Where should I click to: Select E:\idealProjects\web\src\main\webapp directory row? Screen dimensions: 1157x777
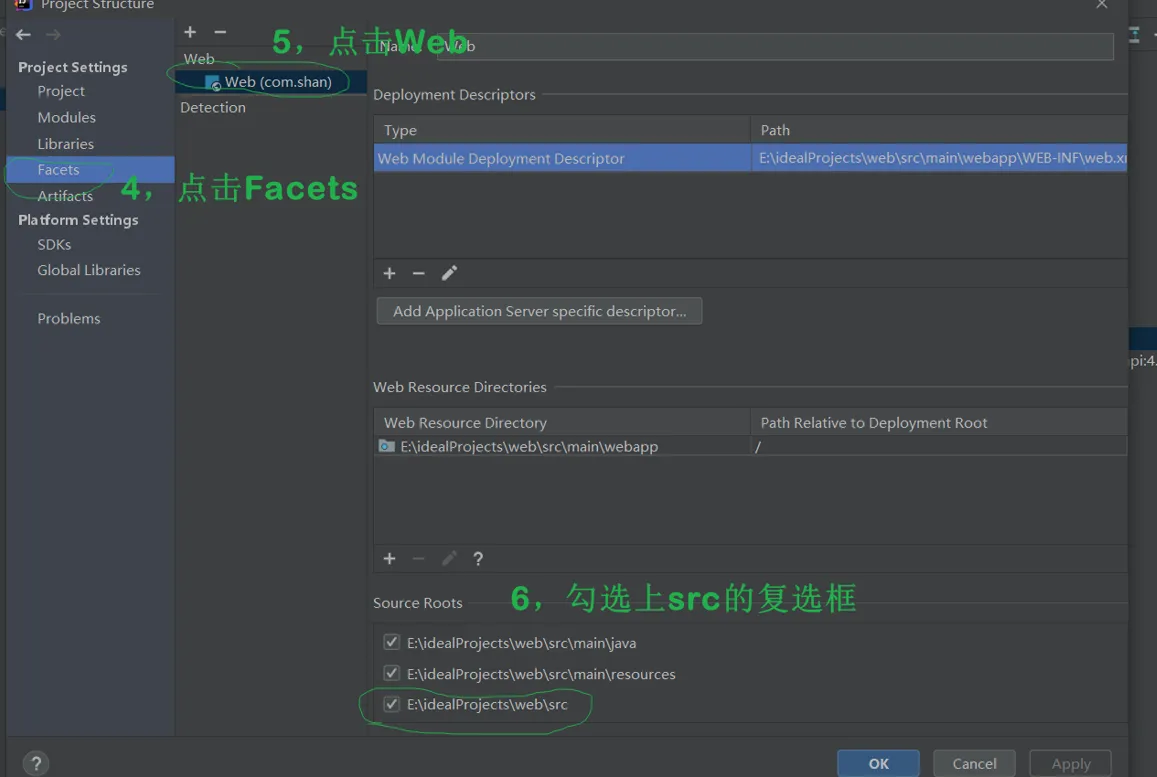750,446
